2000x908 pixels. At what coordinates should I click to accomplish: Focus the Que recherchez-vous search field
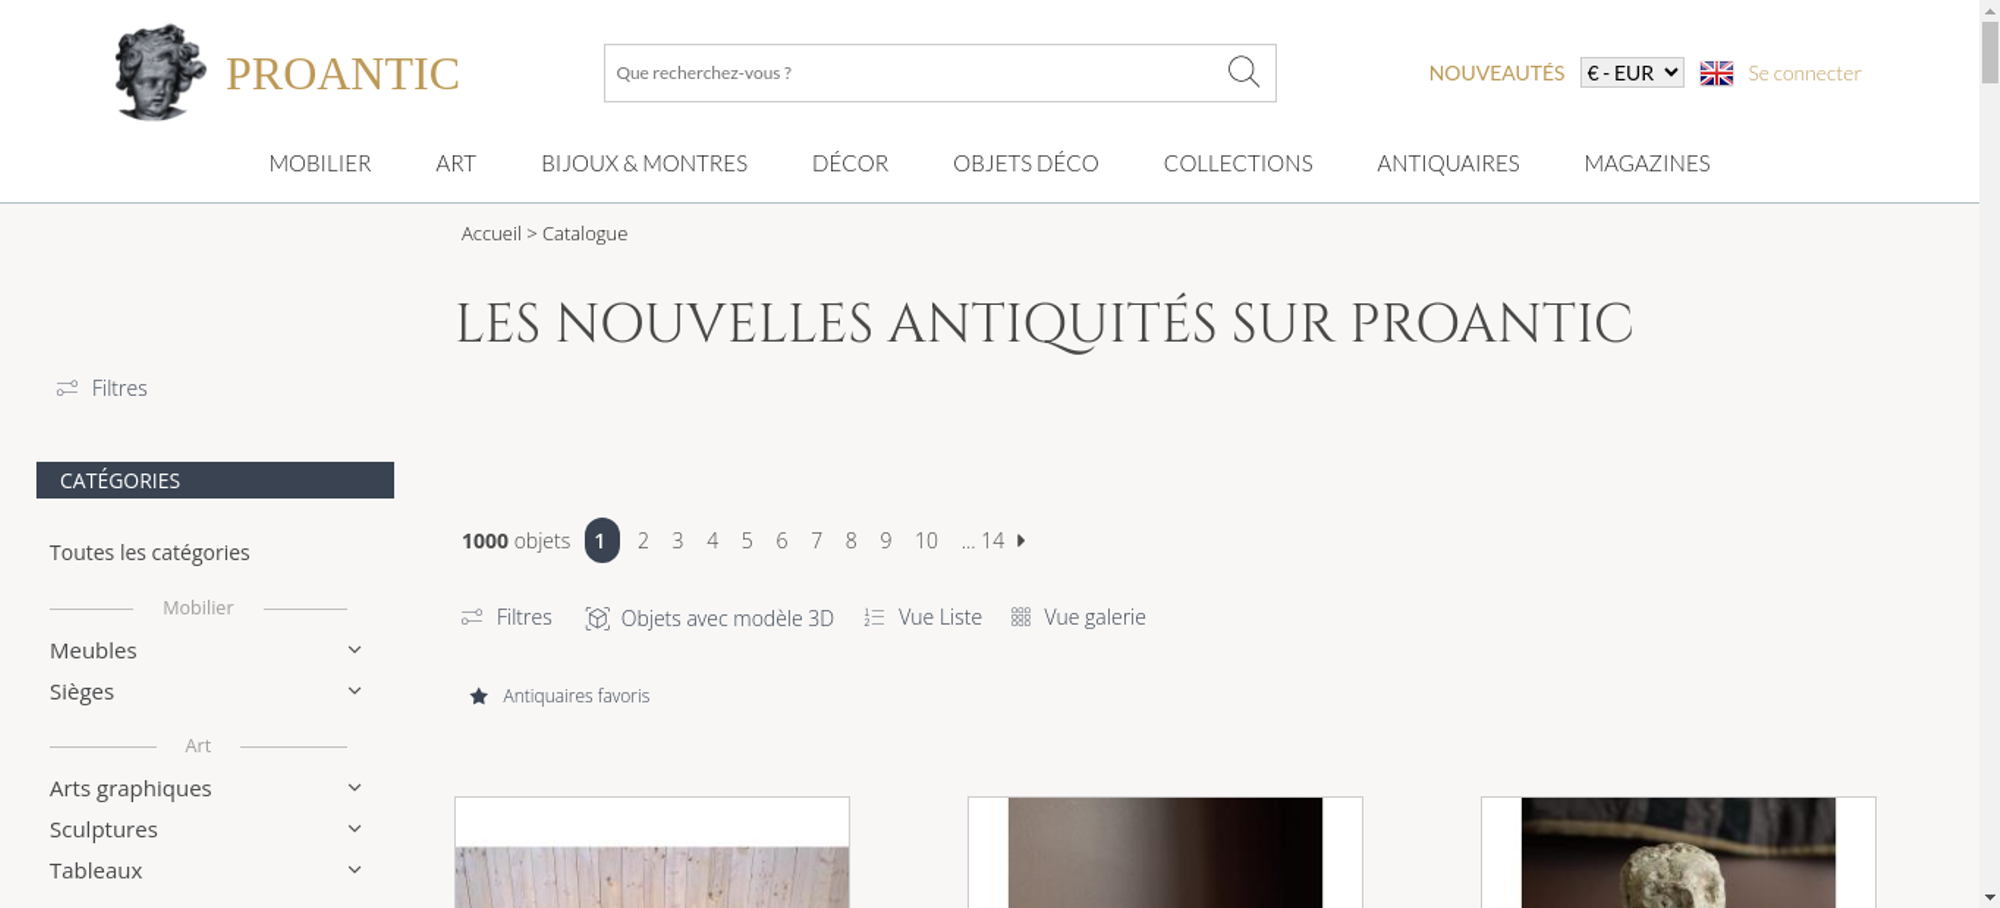(x=915, y=73)
